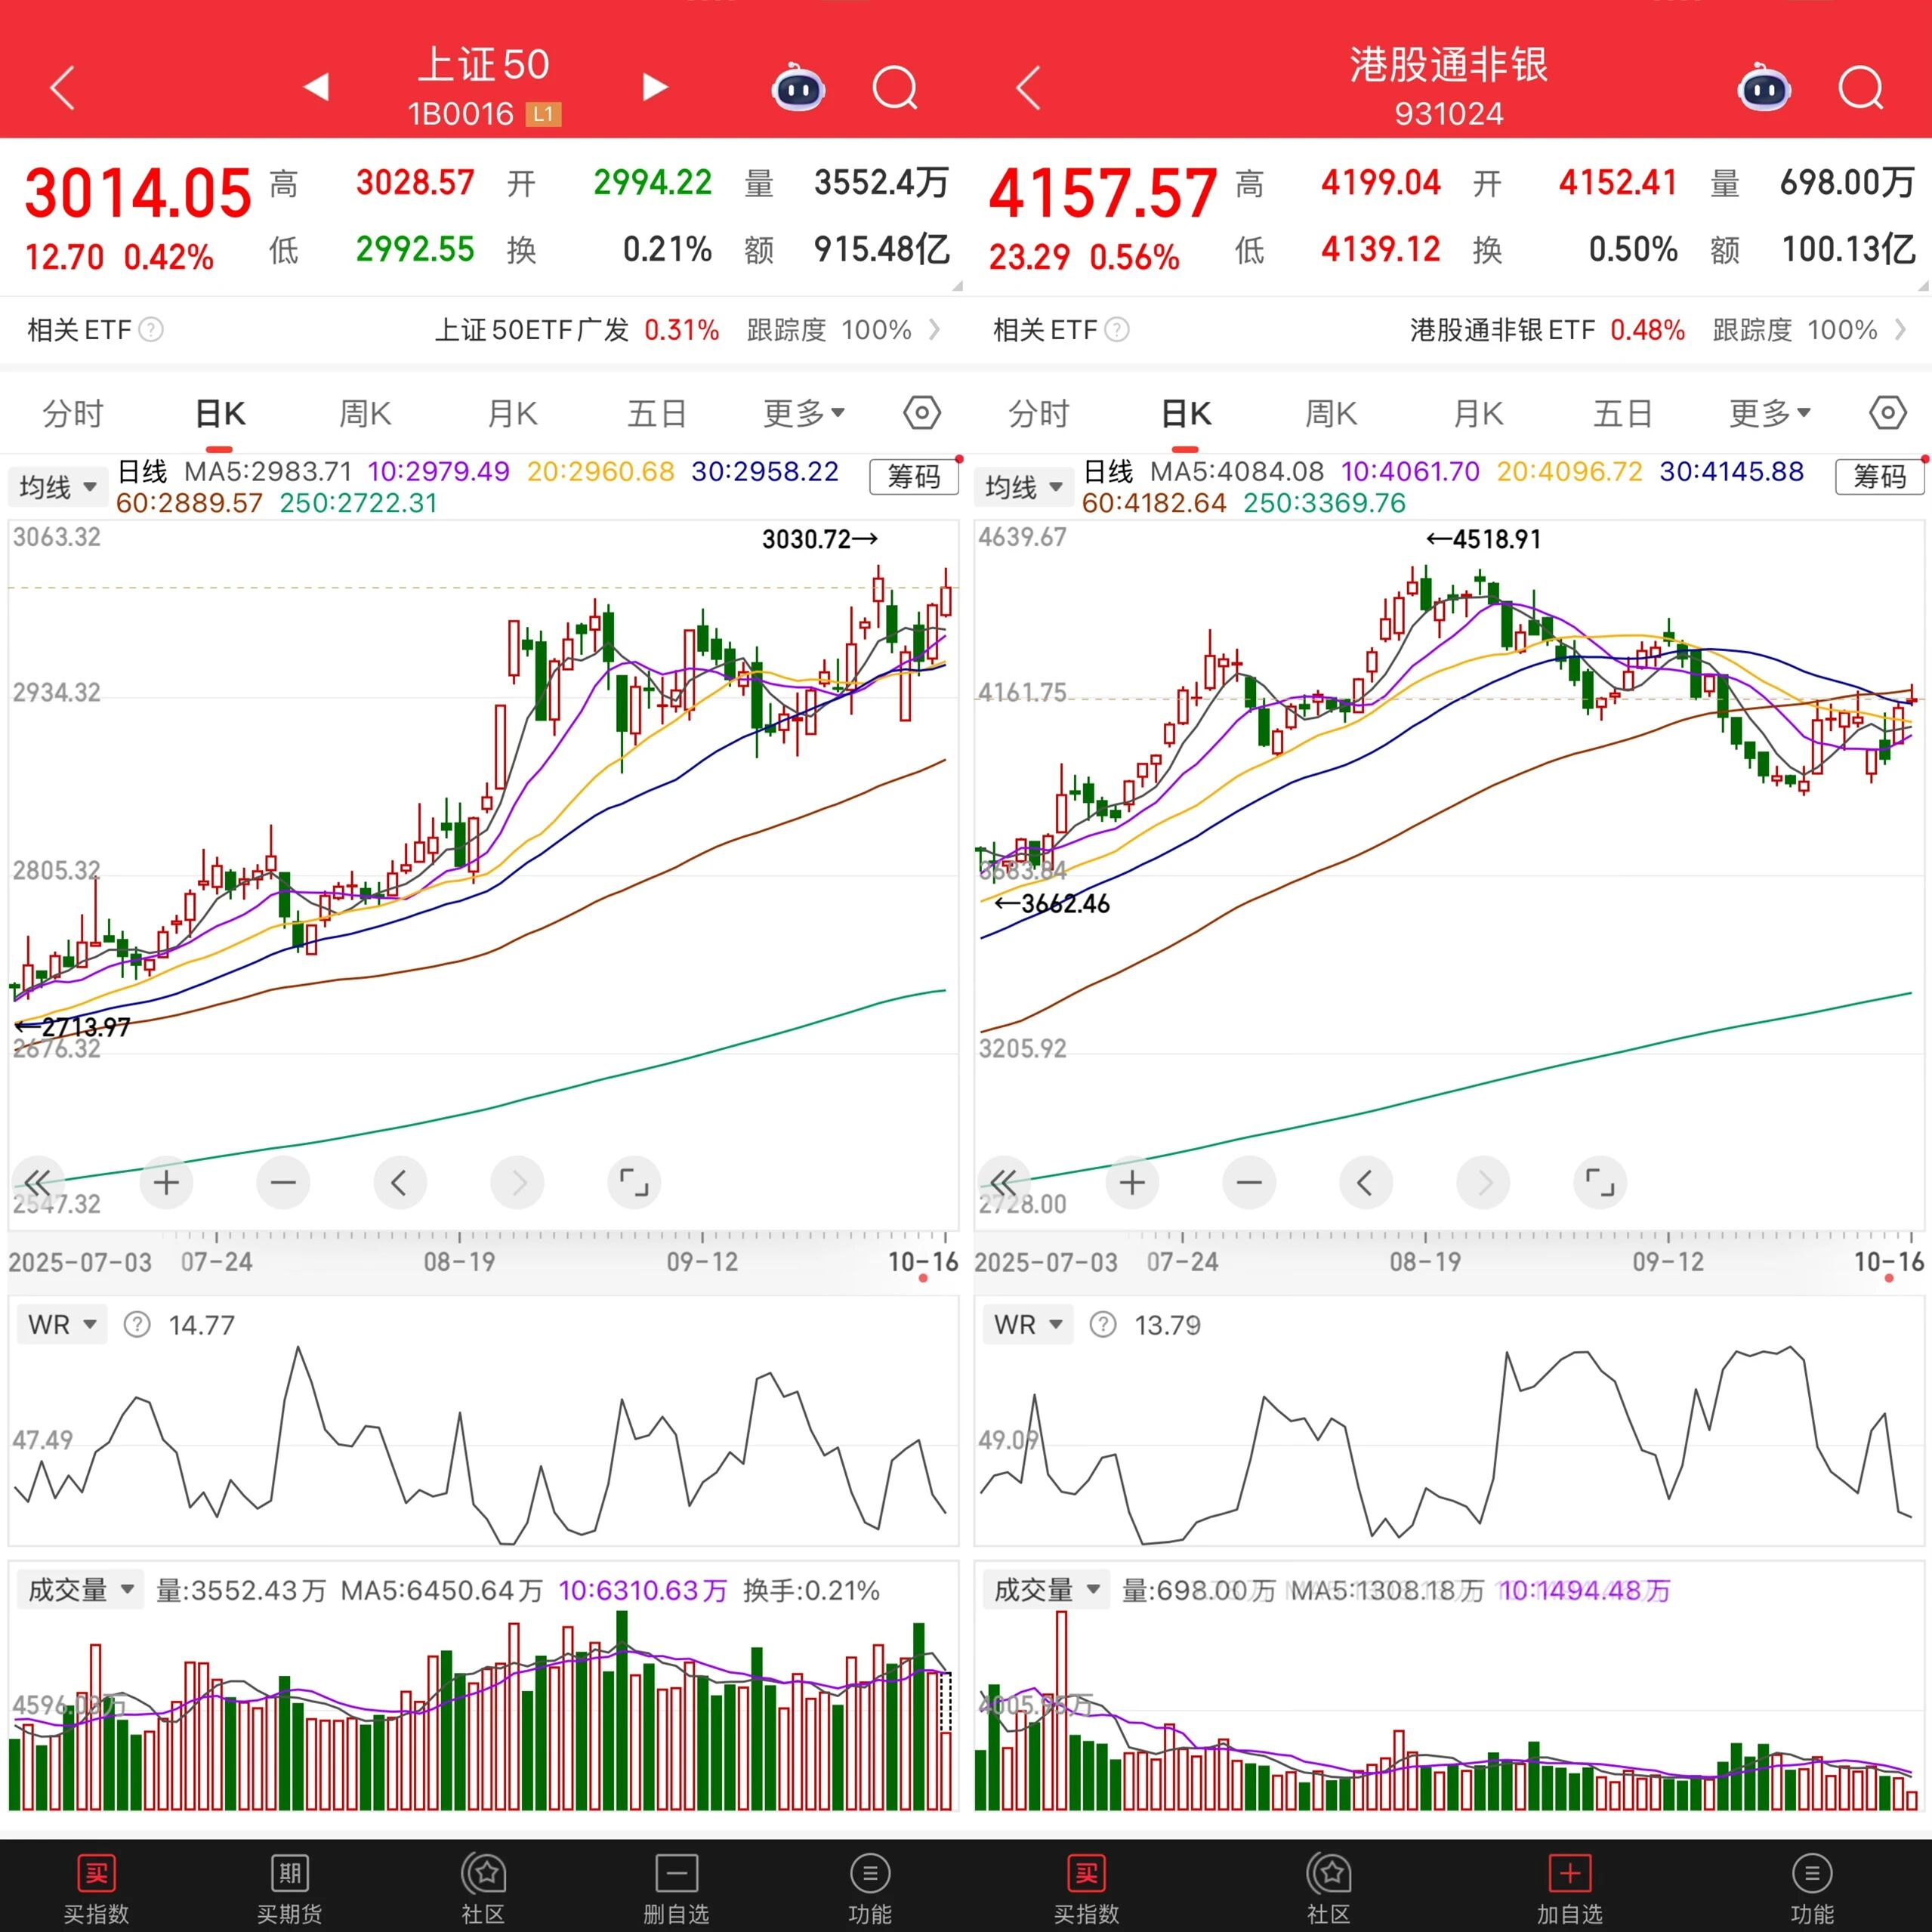Open chart settings hexagon on the left chart
The image size is (1932, 1932).
tap(921, 413)
